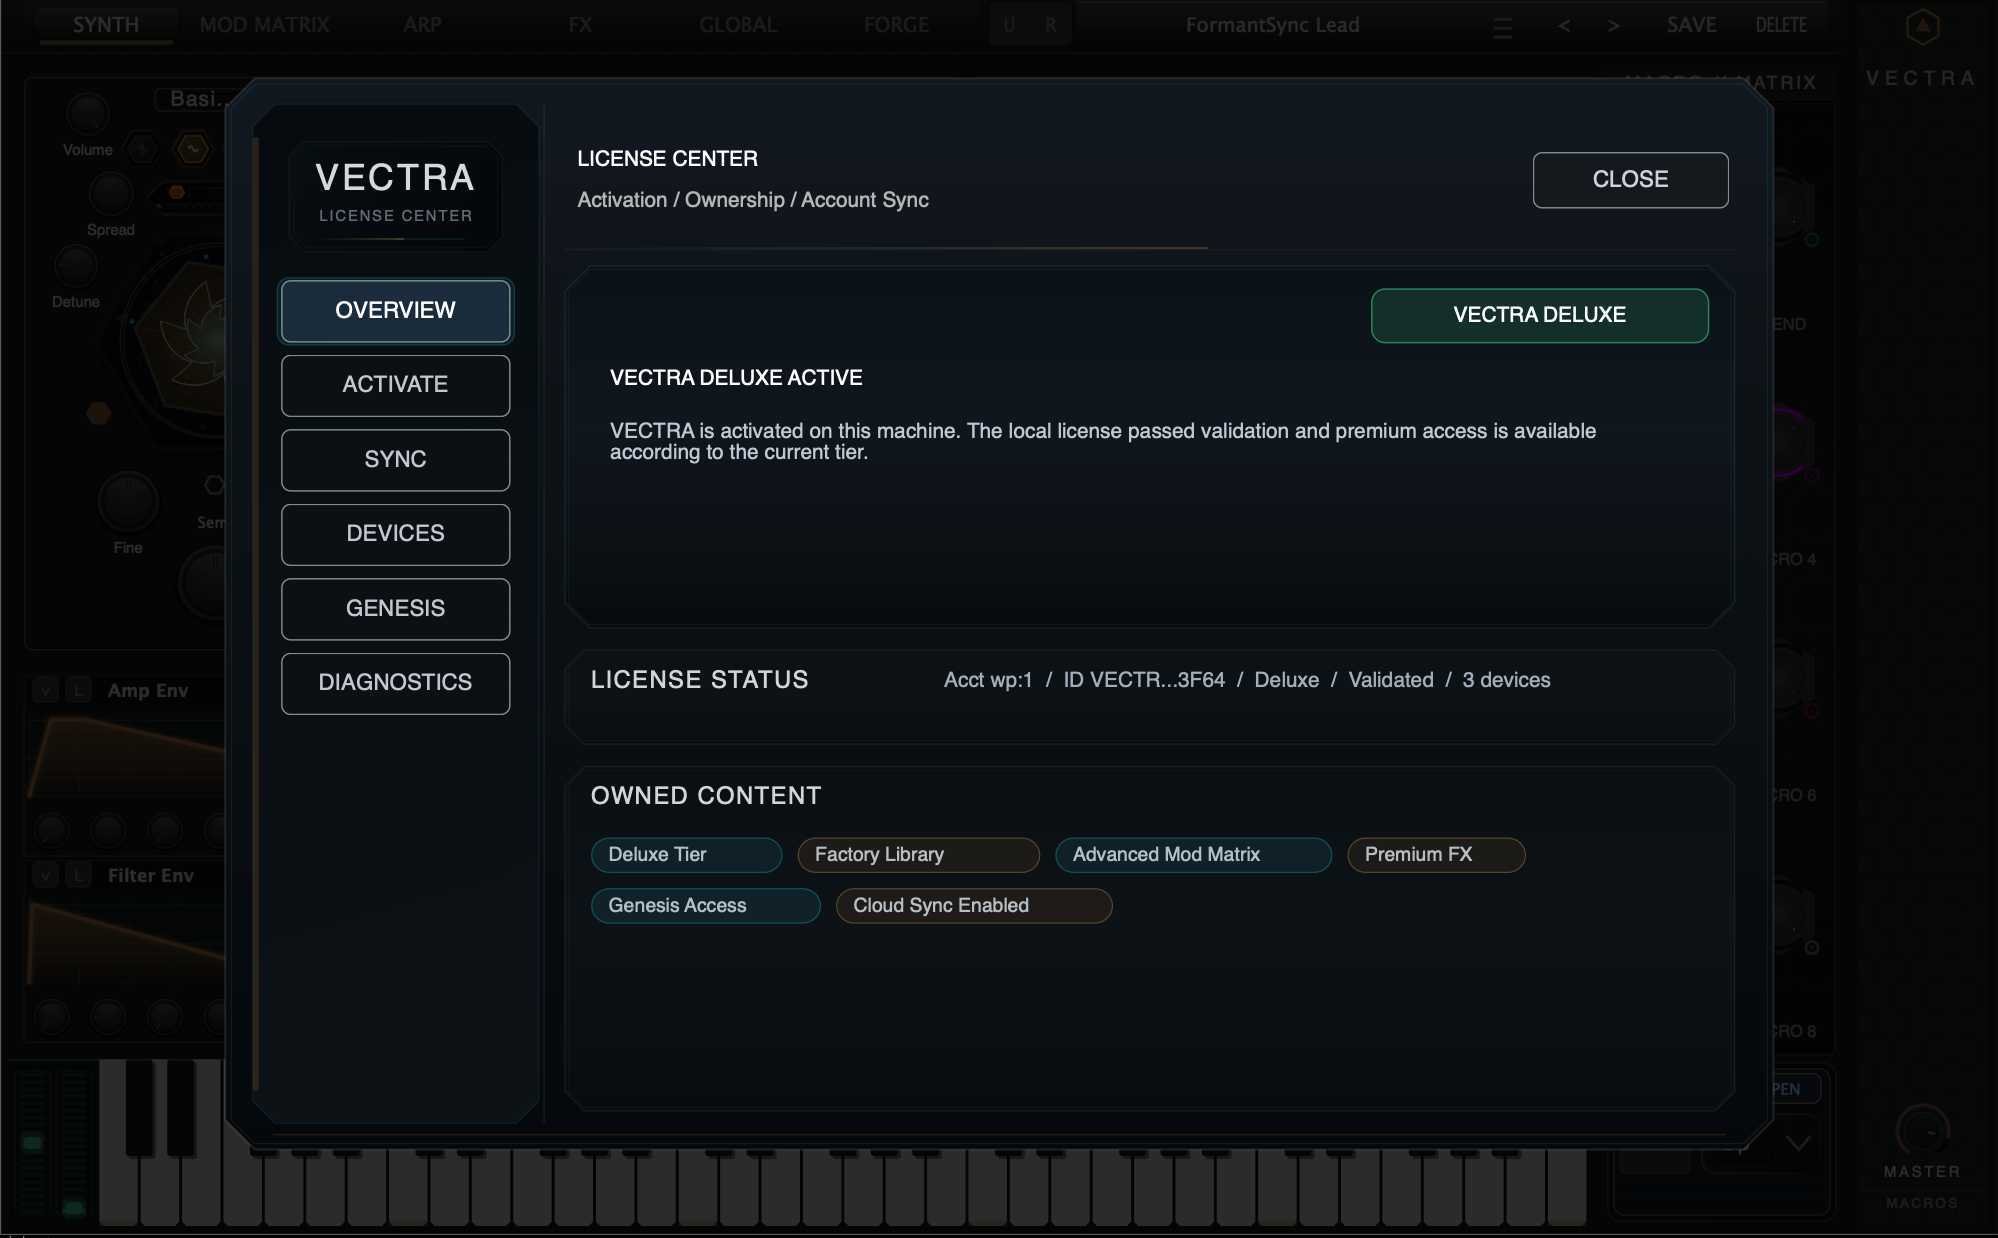
Task: Go to the Devices section
Action: coord(395,534)
